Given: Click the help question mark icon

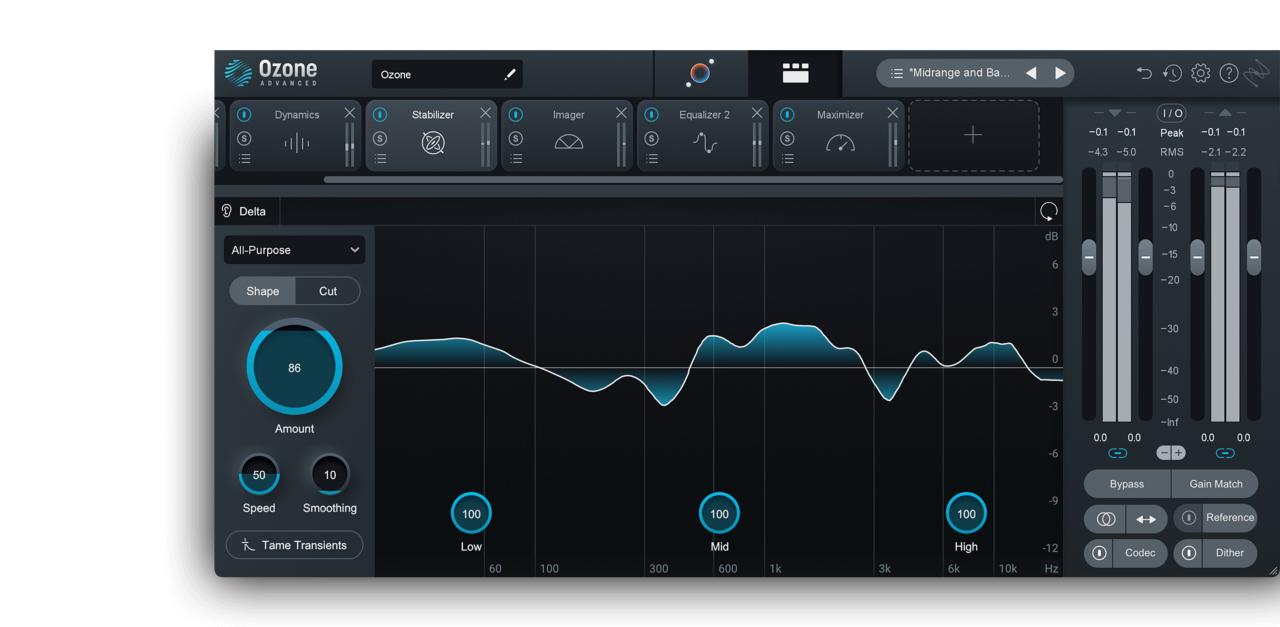Looking at the screenshot, I should pos(1229,73).
